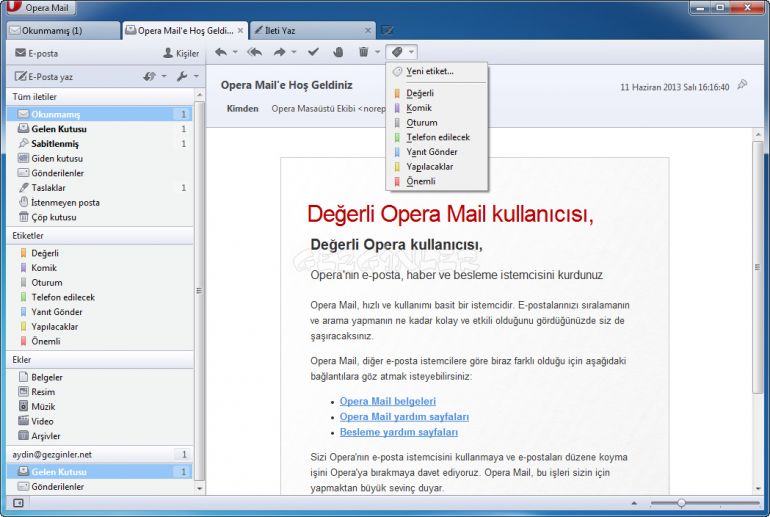Select Yapılacaklar in label menu
Screen dimensions: 770x517
point(437,167)
